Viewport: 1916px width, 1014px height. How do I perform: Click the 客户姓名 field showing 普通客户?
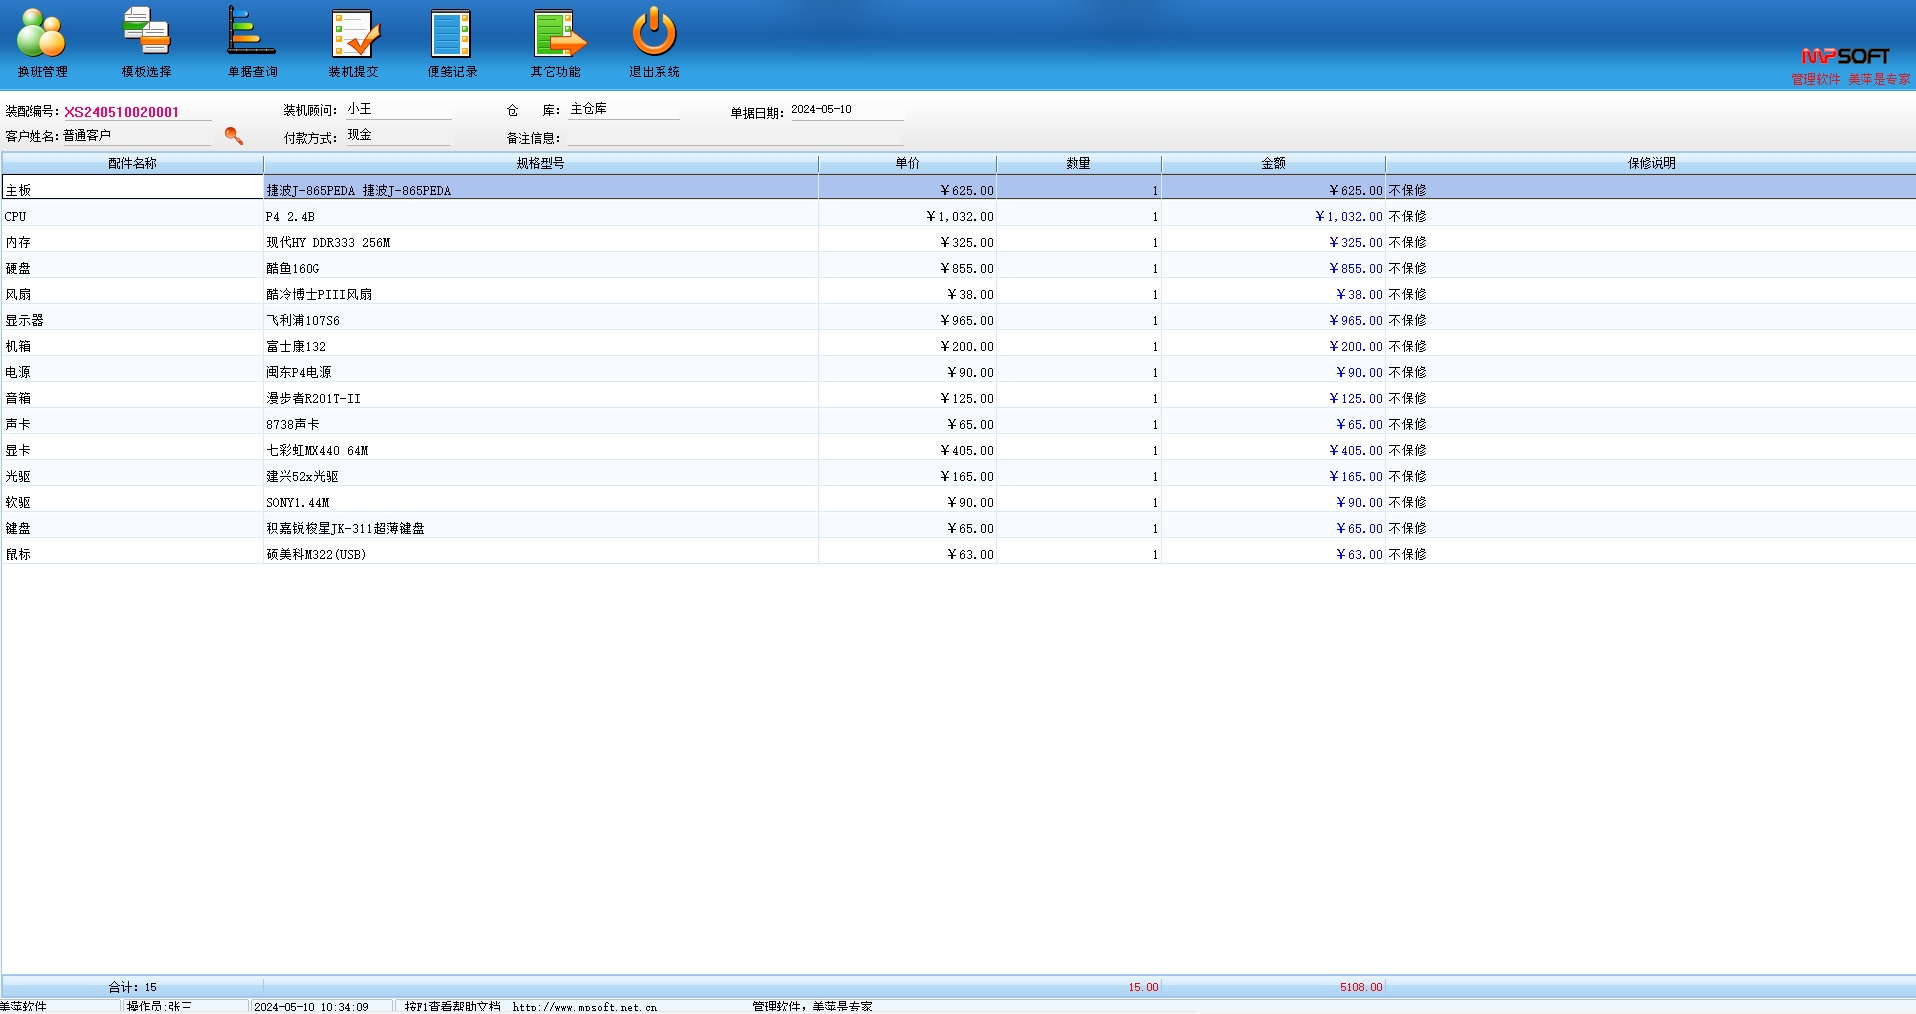pos(135,136)
